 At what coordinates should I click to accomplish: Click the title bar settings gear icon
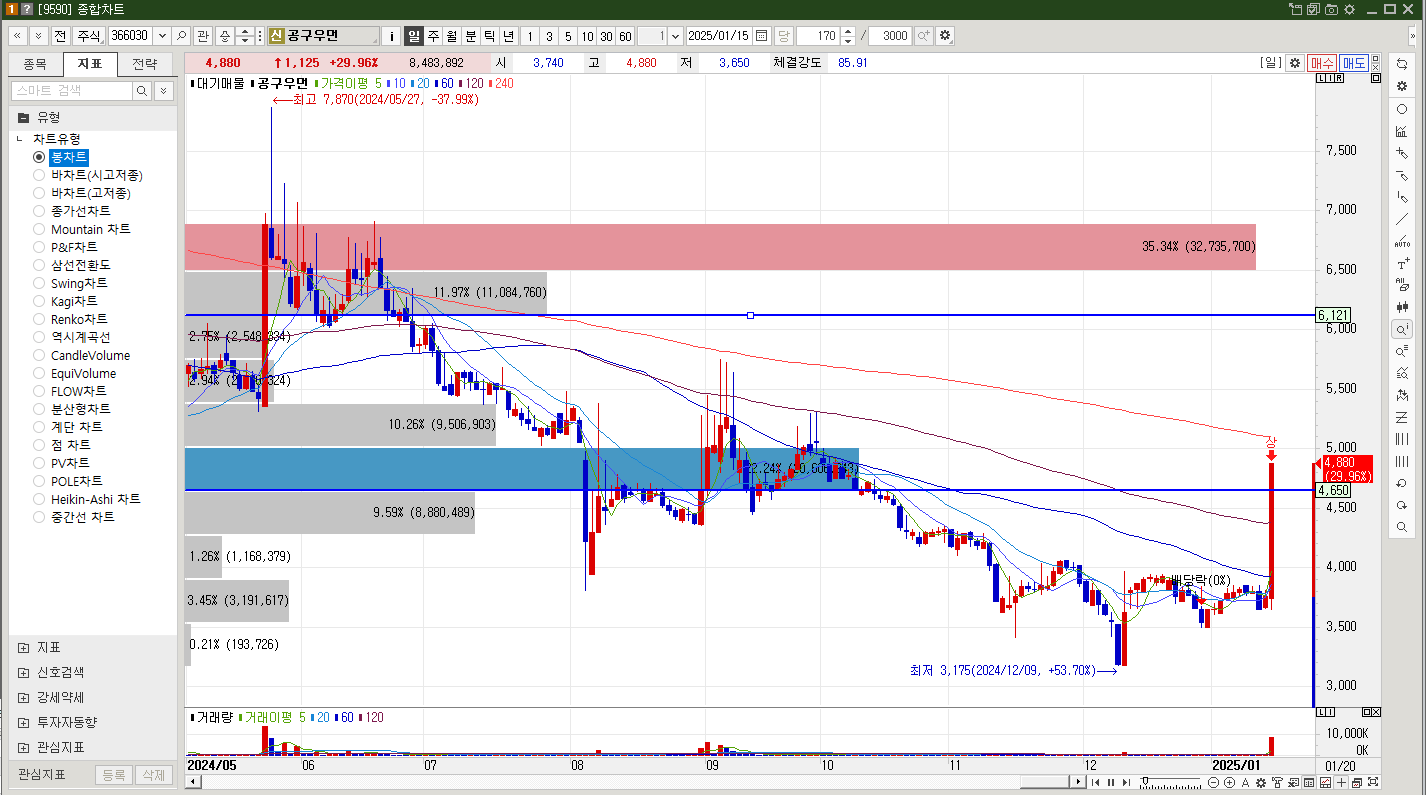(1349, 9)
